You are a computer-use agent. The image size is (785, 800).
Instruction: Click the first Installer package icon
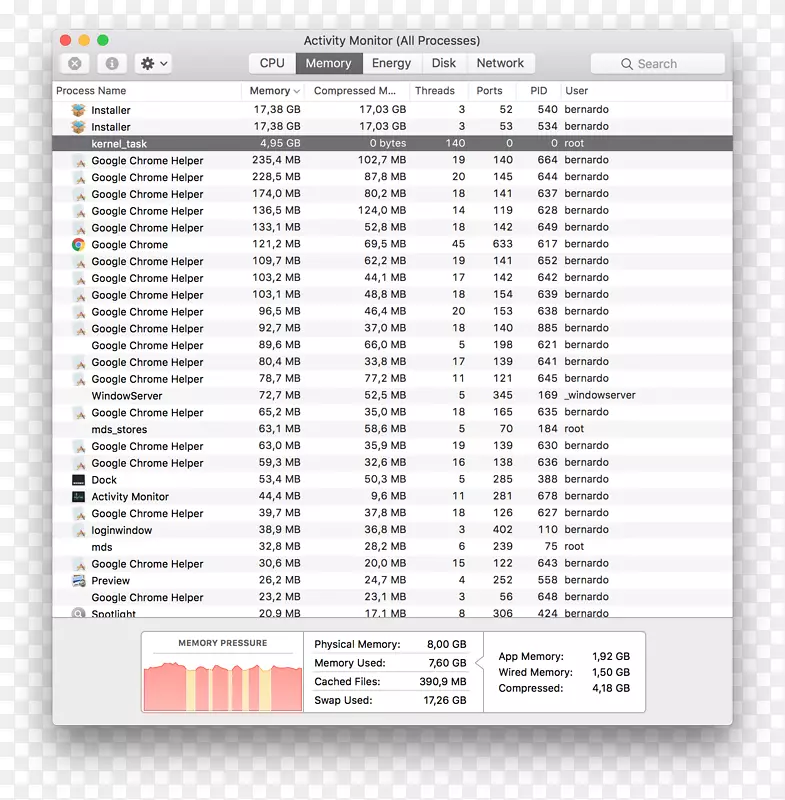[78, 110]
